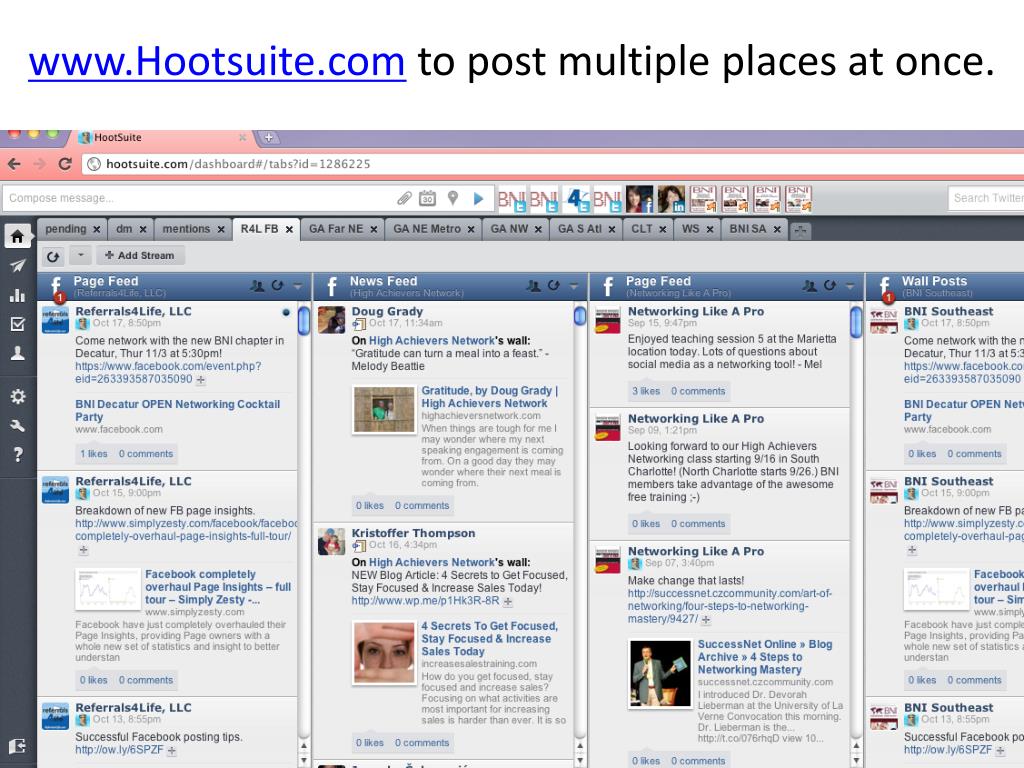
Task: Open the www.Hootsuite.com link in the slide title
Action: pos(217,61)
